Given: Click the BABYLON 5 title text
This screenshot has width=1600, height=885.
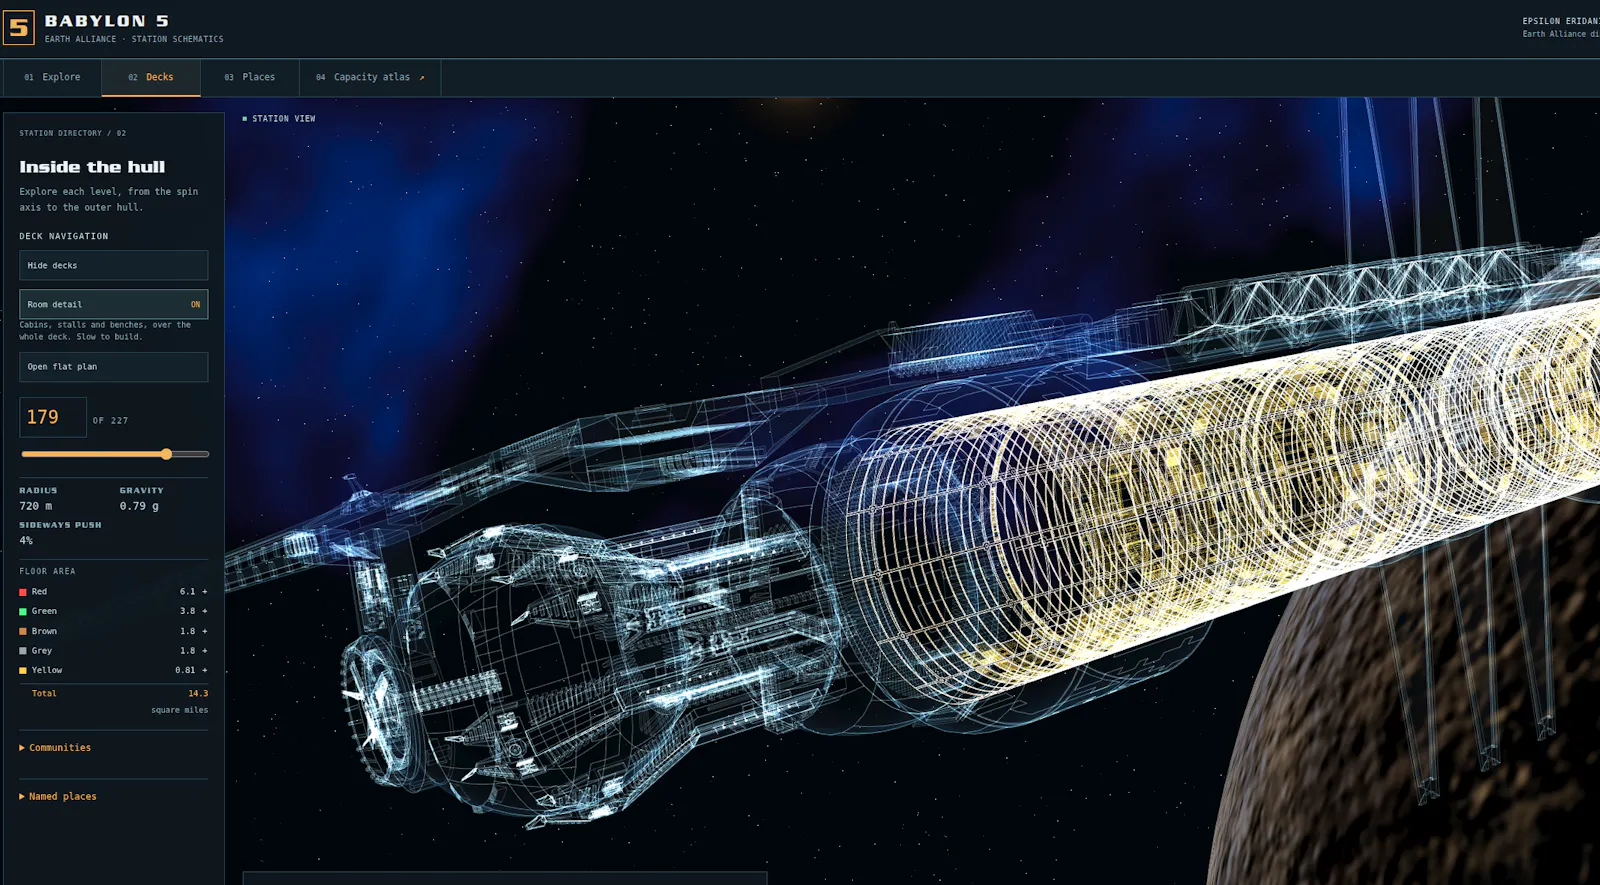Looking at the screenshot, I should (x=107, y=21).
